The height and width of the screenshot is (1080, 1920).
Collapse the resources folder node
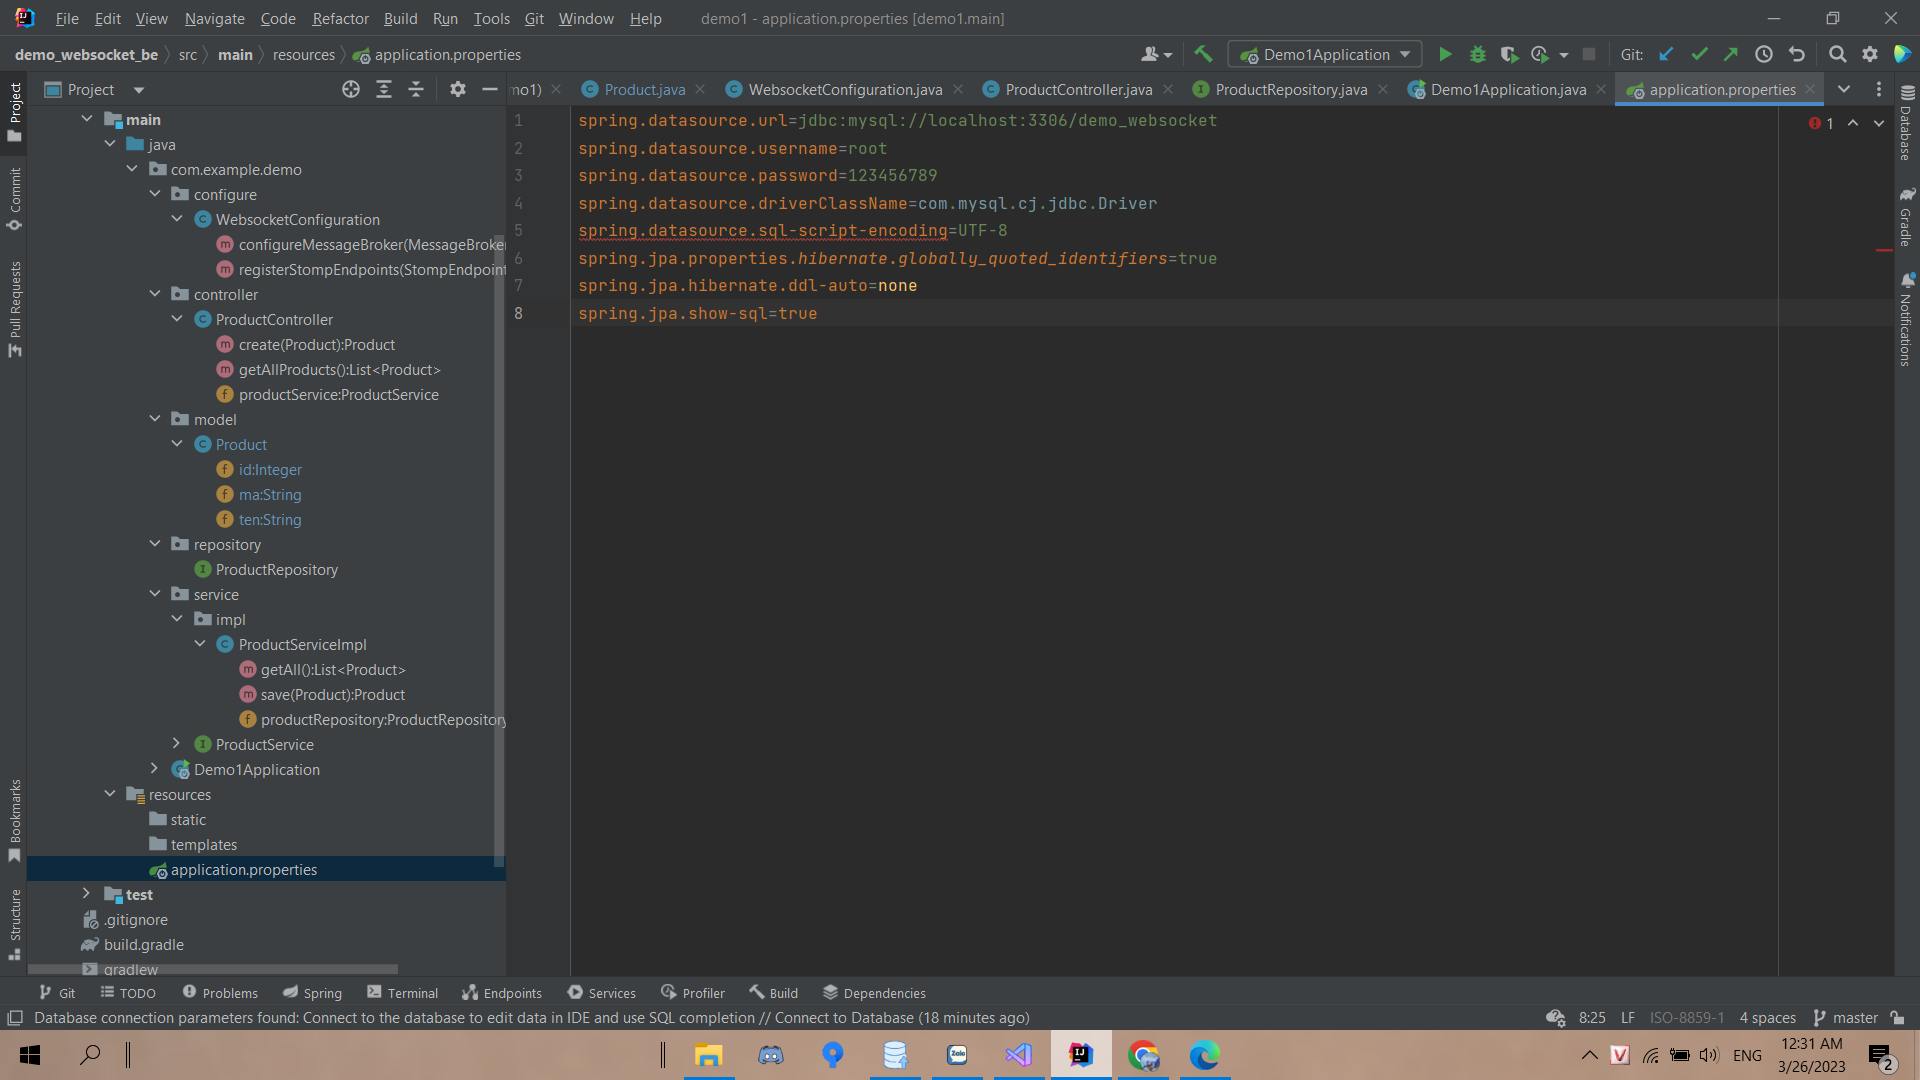point(110,794)
